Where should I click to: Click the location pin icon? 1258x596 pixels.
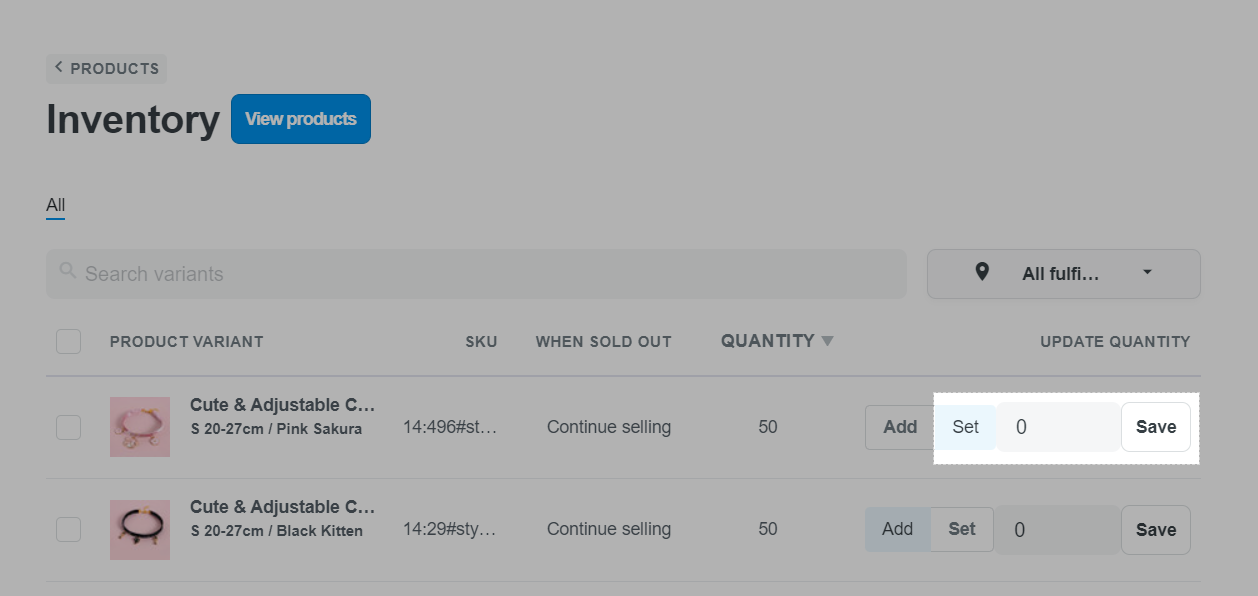(982, 273)
